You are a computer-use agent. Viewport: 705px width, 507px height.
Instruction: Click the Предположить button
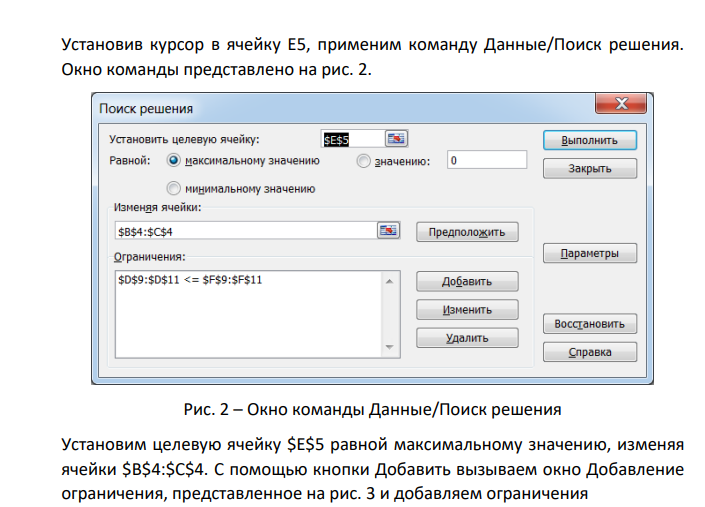(x=467, y=232)
